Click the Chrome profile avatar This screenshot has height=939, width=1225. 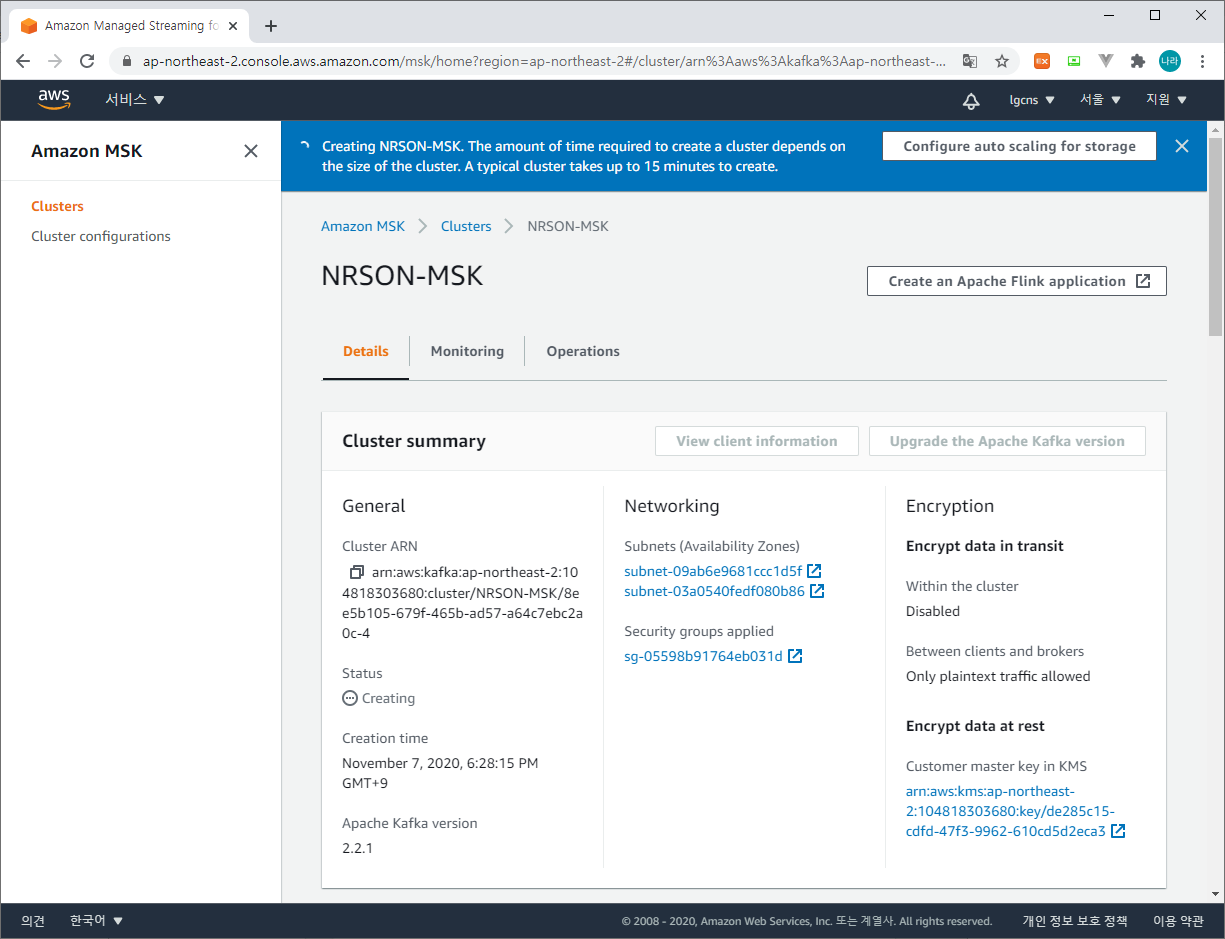[x=1170, y=61]
